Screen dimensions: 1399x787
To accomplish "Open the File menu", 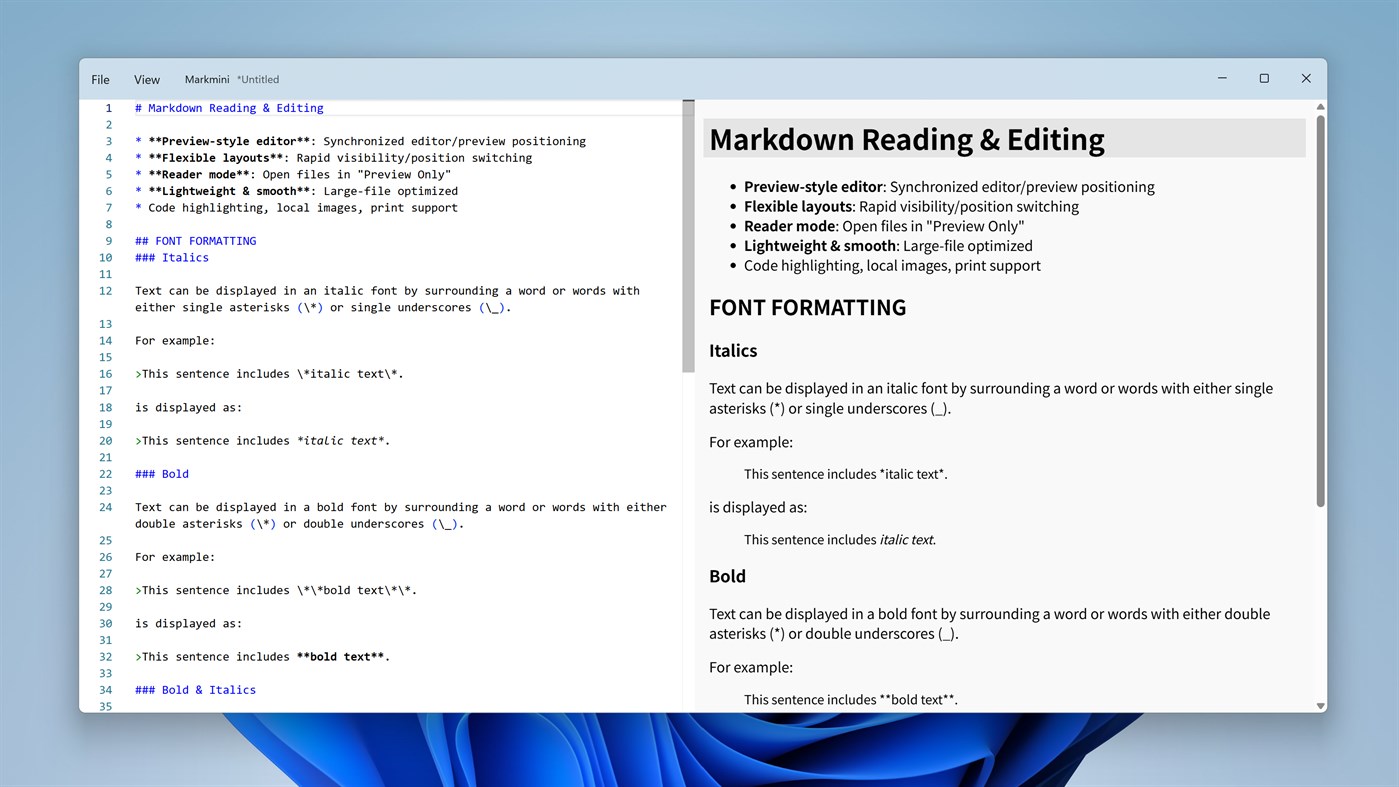I will coord(100,79).
